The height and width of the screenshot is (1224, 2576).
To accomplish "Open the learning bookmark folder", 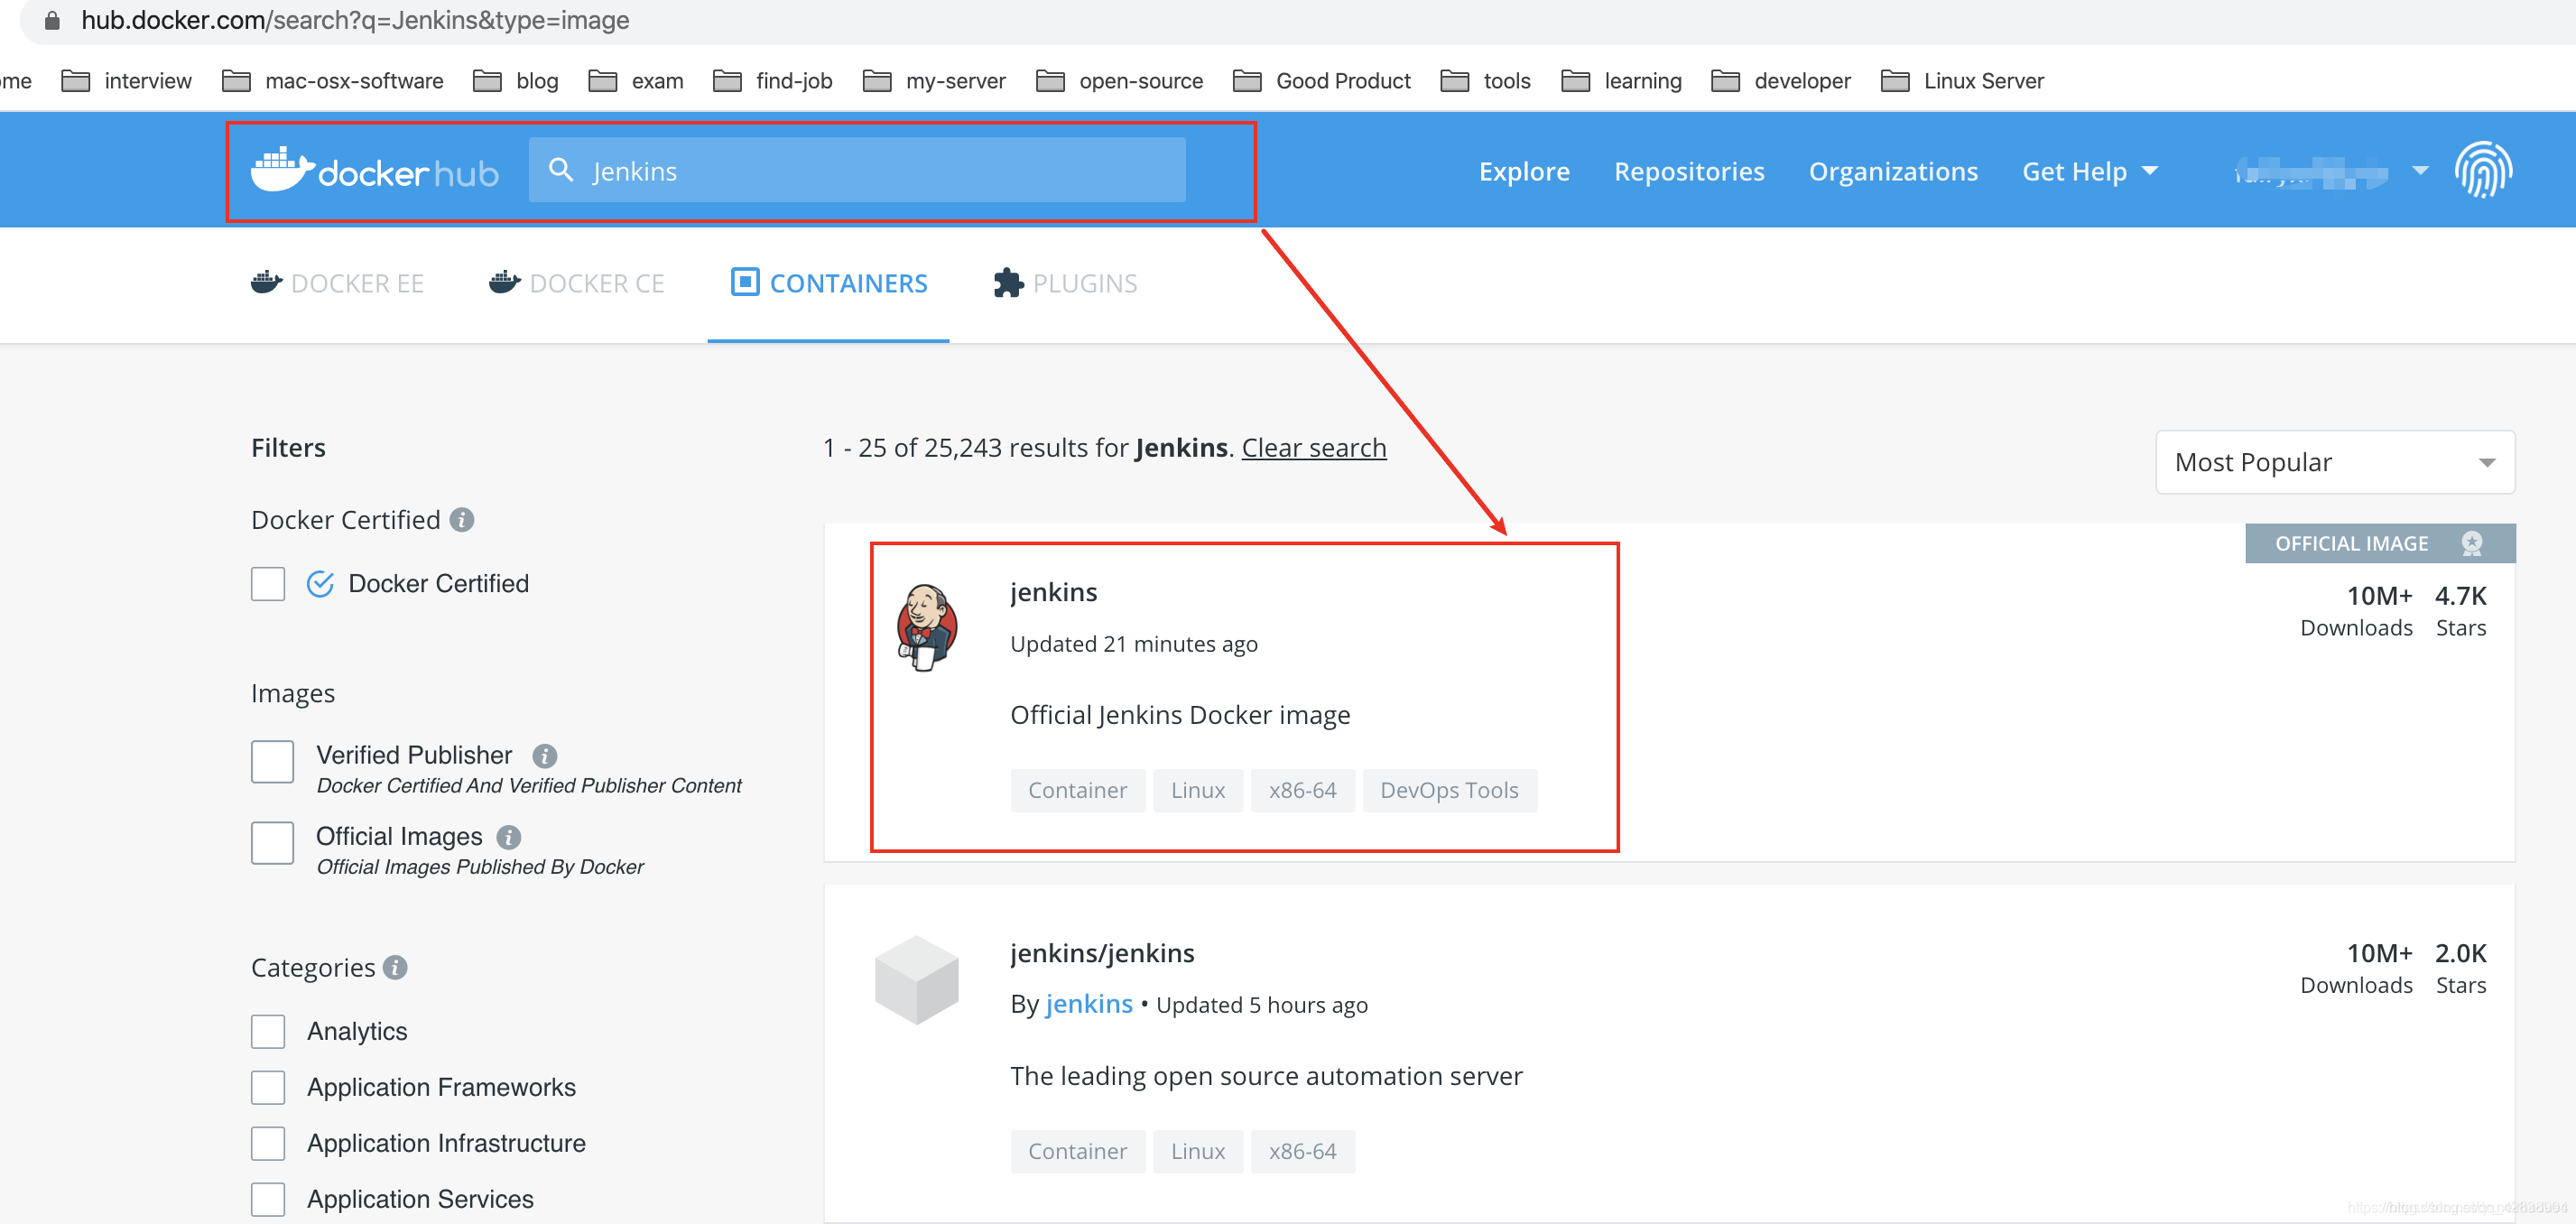I will [x=1621, y=81].
